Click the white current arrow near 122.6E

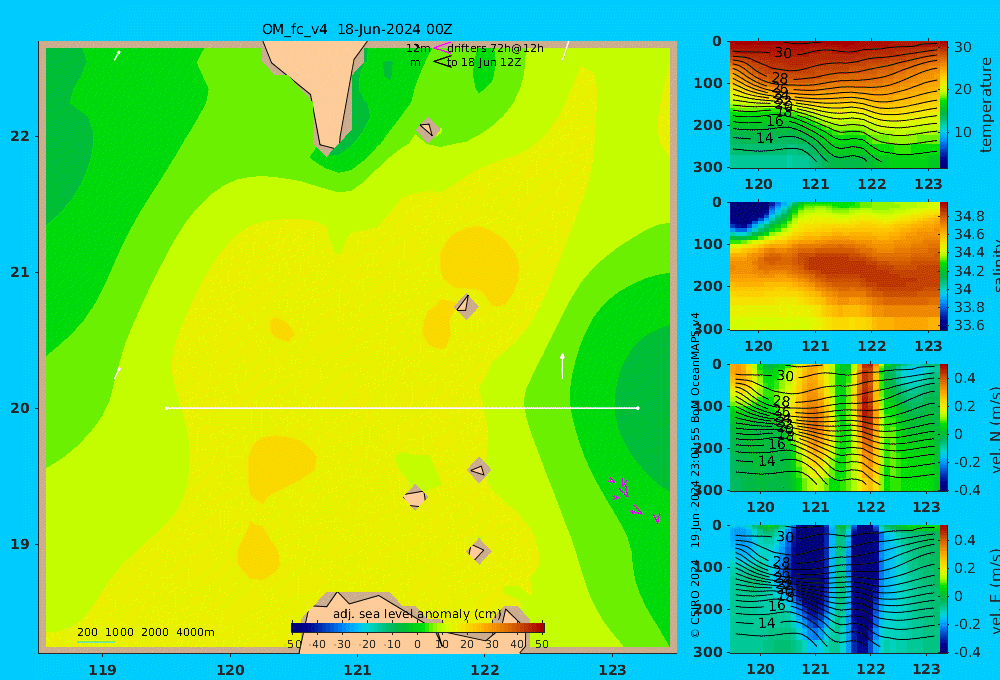coord(562,366)
